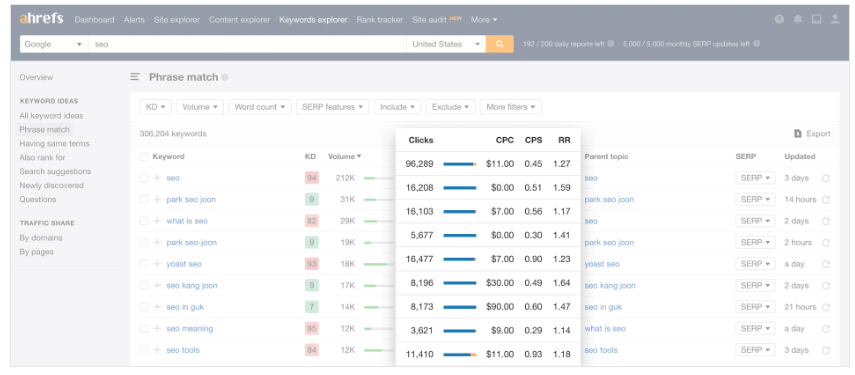Click the 11,410 clicks bar

(460, 354)
